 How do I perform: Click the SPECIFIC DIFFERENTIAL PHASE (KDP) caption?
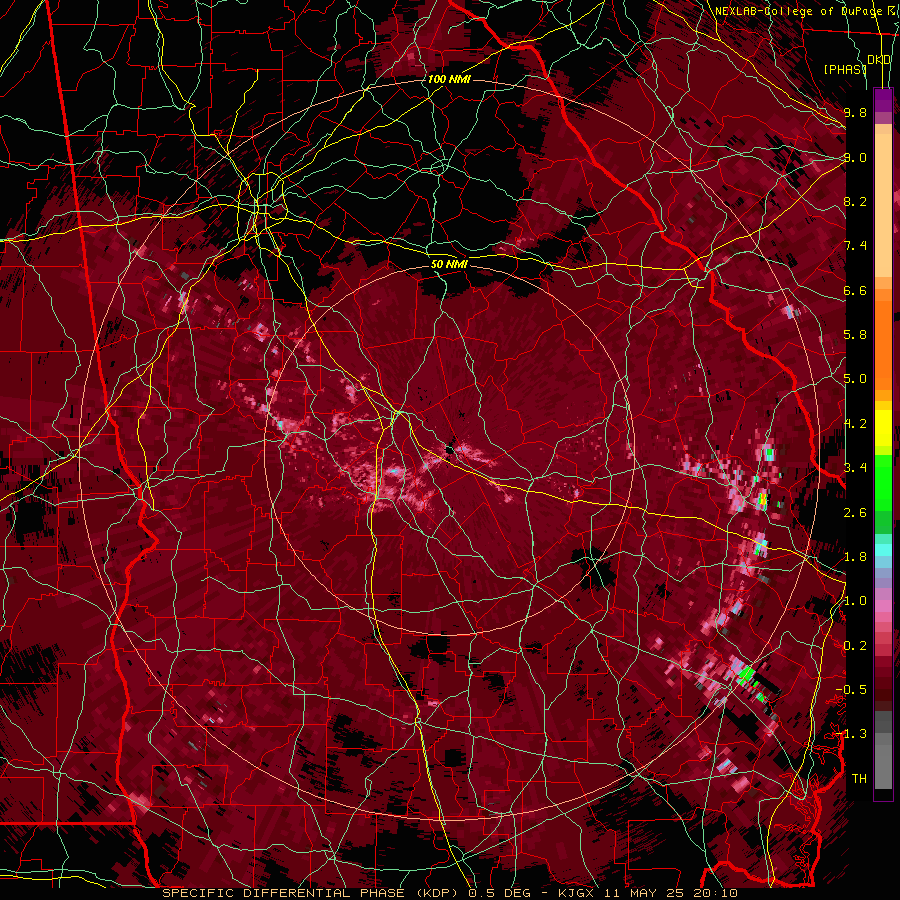pyautogui.click(x=312, y=893)
